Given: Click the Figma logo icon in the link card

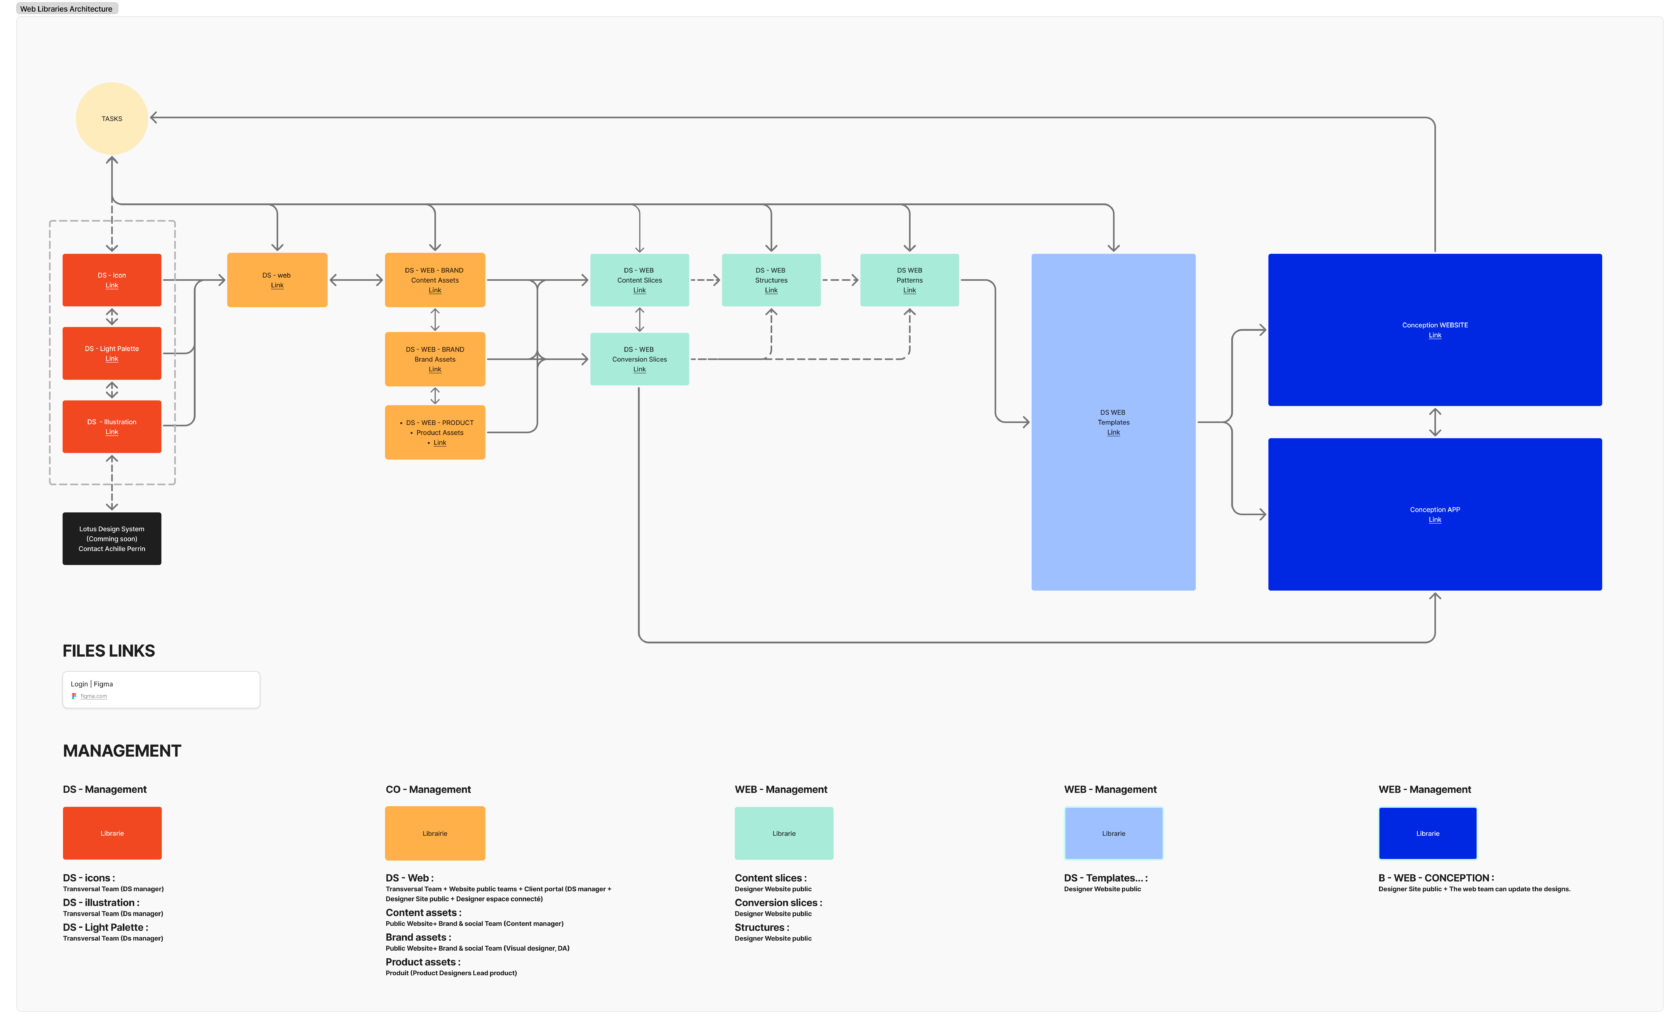Looking at the screenshot, I should click(74, 696).
